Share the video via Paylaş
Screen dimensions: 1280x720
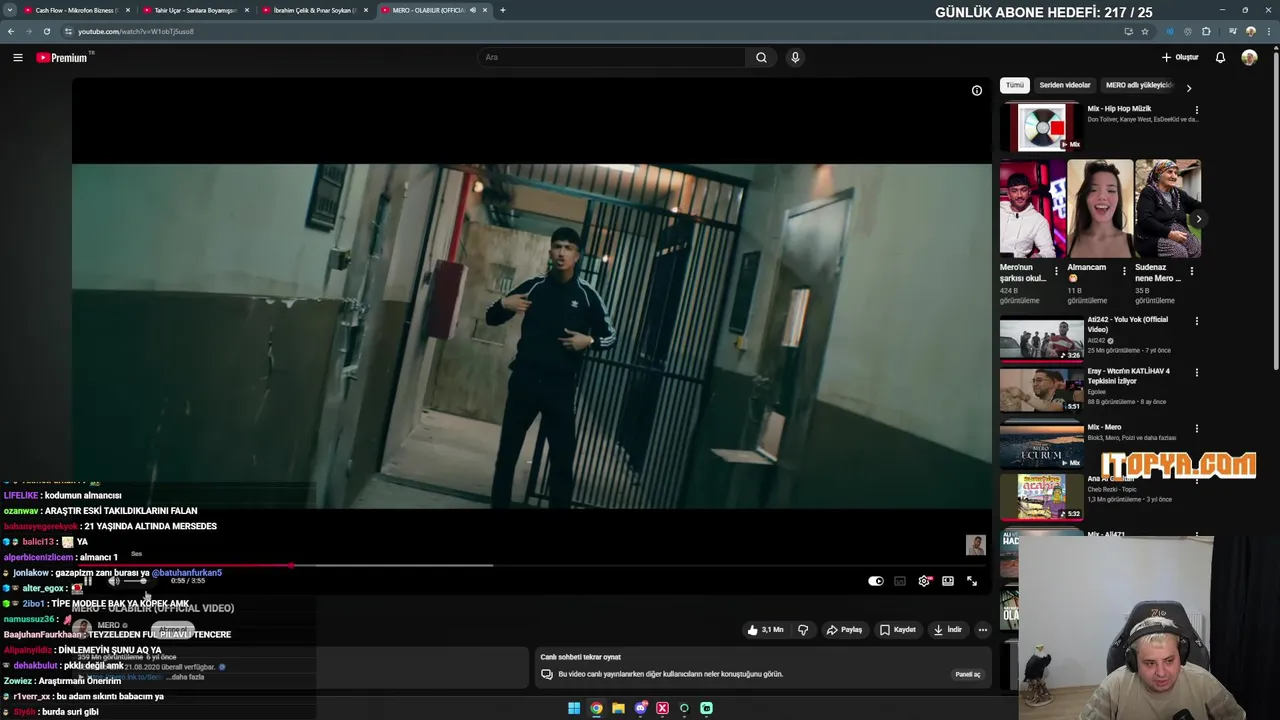(x=844, y=630)
